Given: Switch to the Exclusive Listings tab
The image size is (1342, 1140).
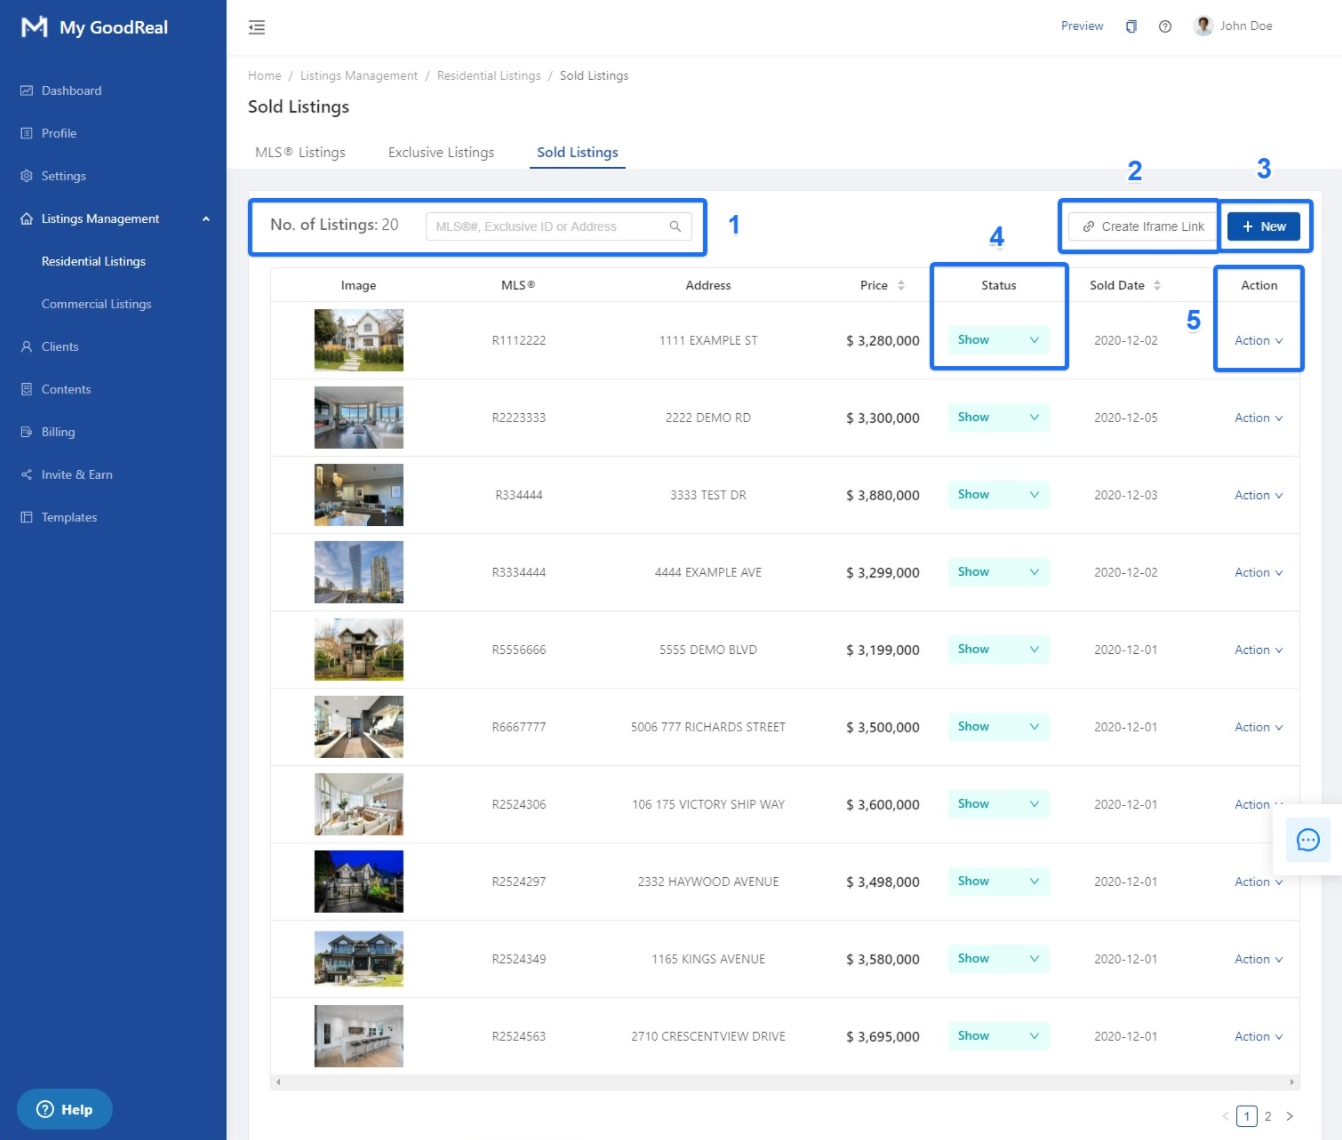Looking at the screenshot, I should point(441,152).
